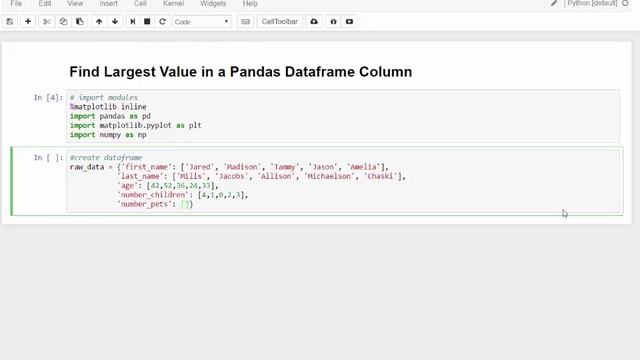Open the Help menu
Viewport: 640px width, 360px height.
(250, 4)
